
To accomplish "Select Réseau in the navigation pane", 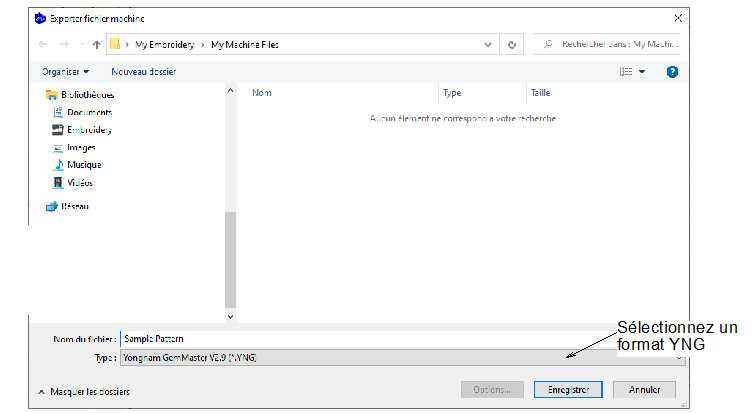I will click(74, 206).
